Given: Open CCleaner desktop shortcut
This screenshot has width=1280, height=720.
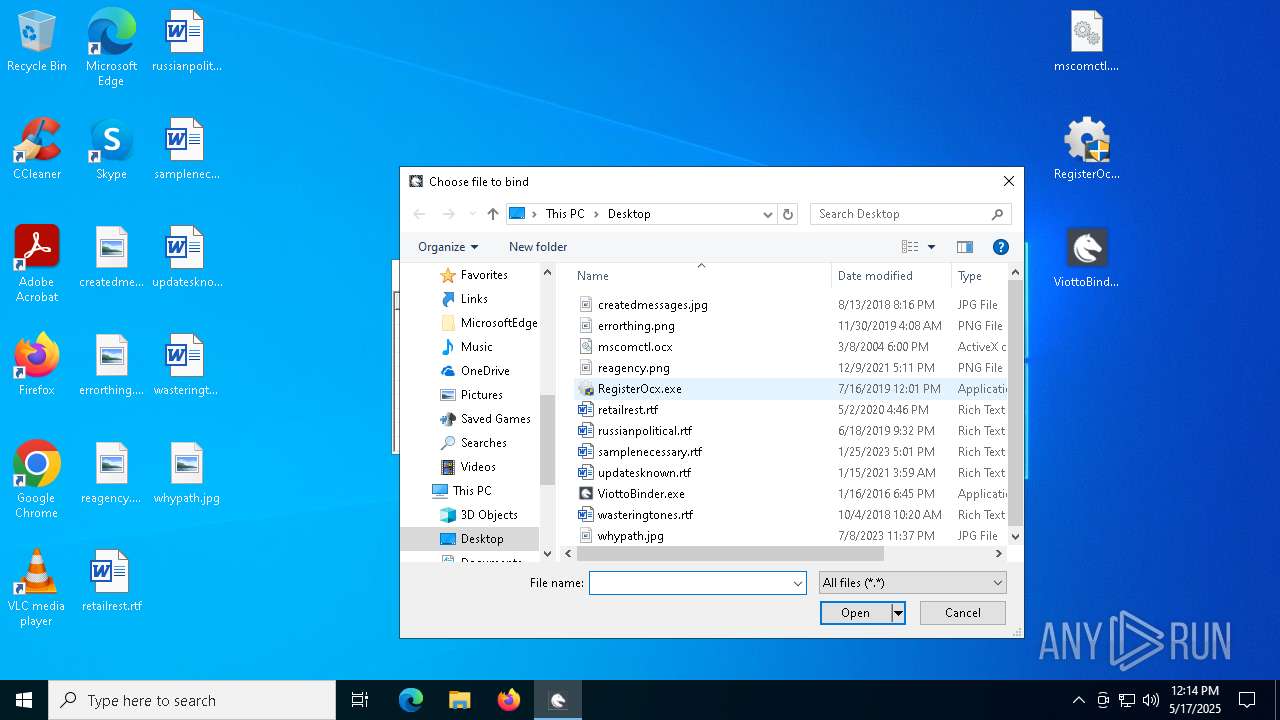Looking at the screenshot, I should click(37, 150).
